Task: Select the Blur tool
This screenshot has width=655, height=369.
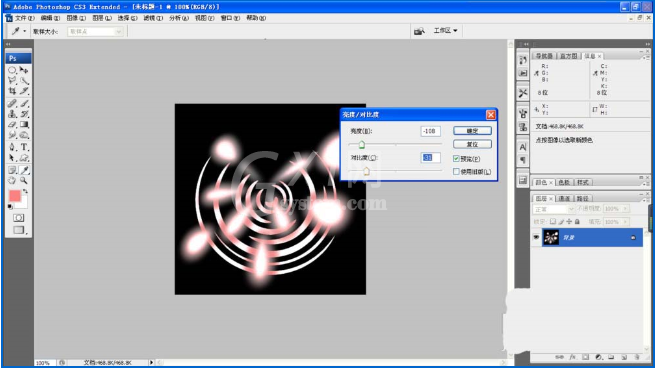Action: pos(12,135)
